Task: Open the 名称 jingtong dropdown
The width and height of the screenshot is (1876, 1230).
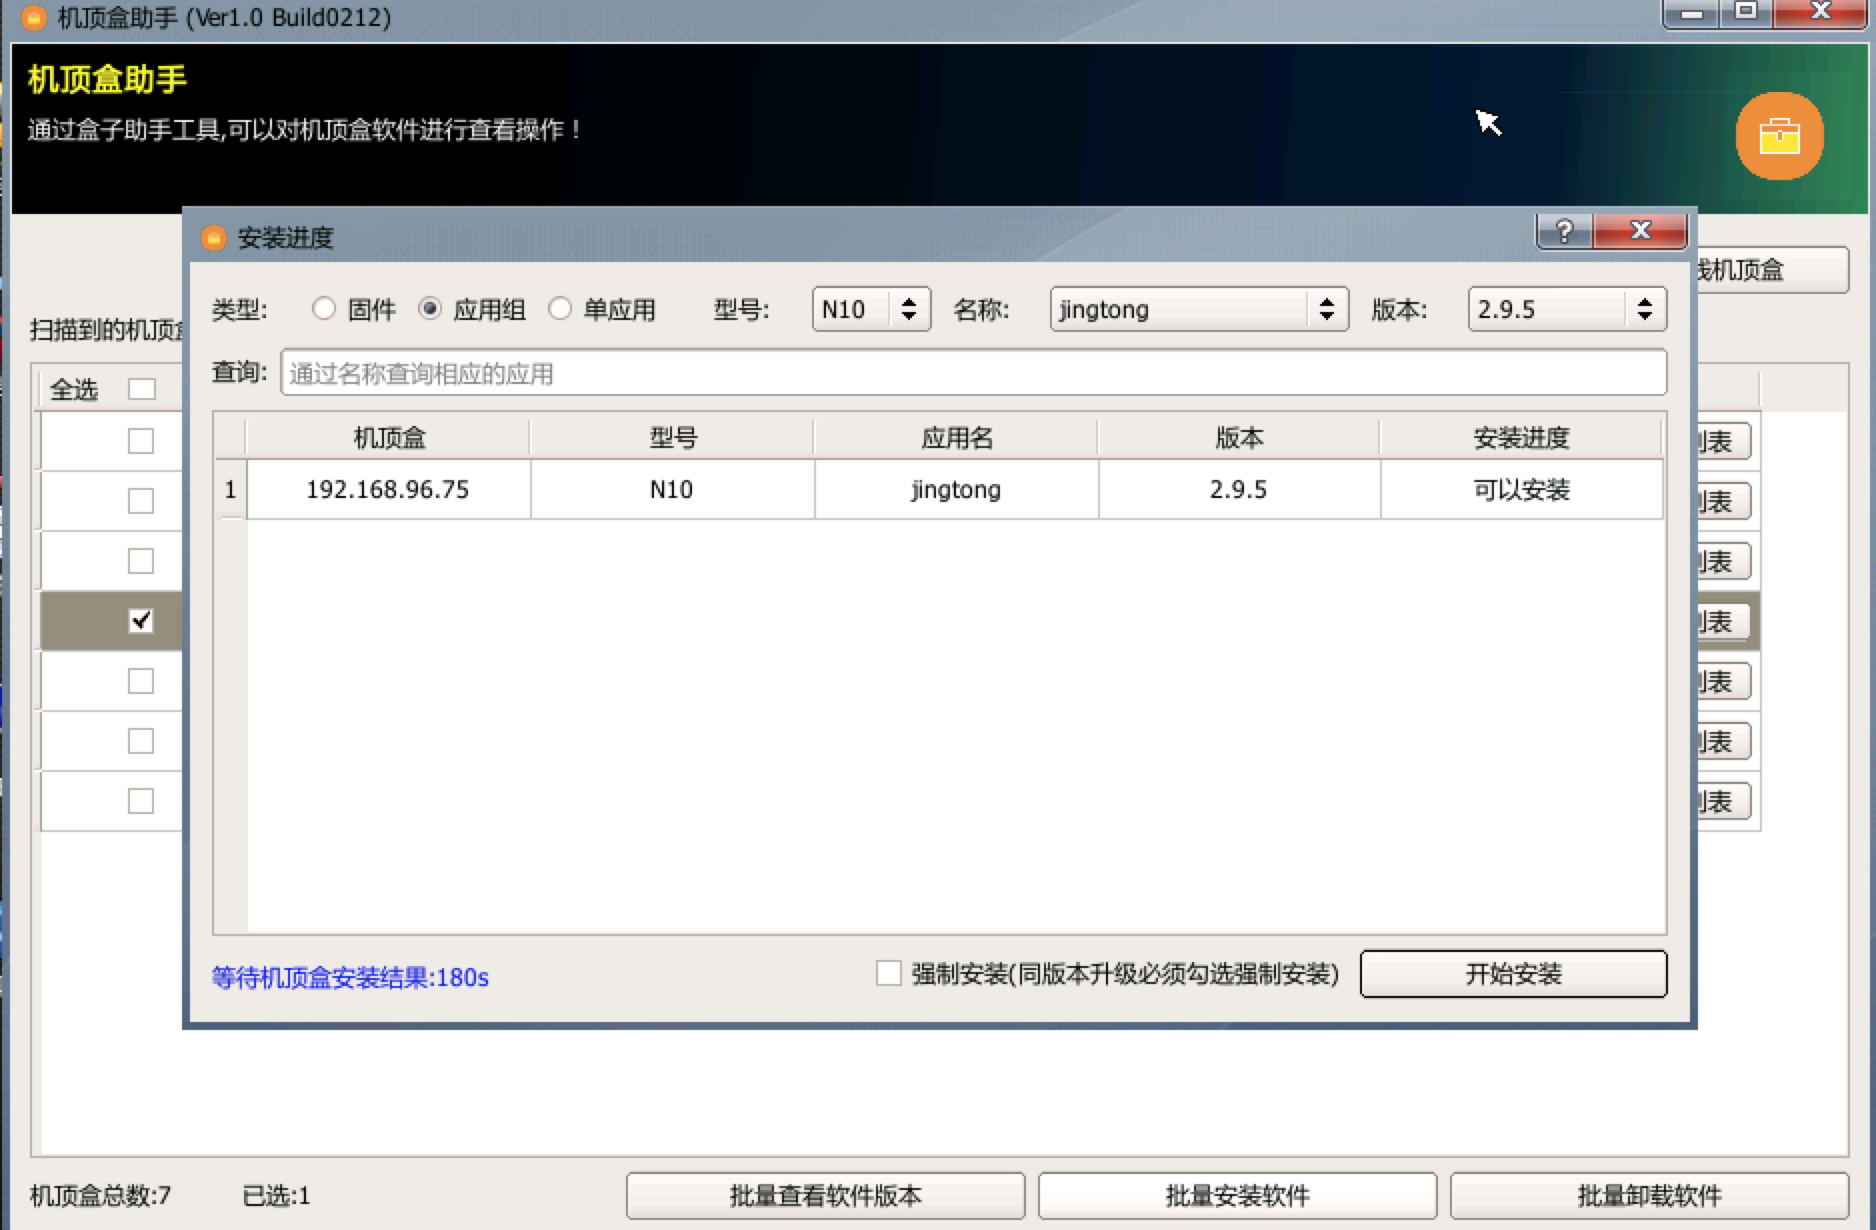Action: point(1199,309)
